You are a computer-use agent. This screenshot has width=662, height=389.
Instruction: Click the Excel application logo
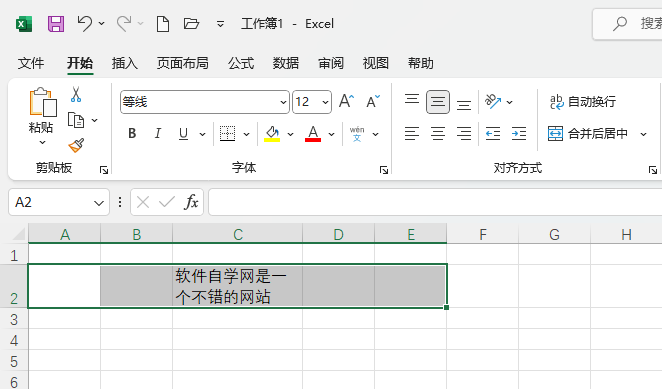[x=24, y=24]
